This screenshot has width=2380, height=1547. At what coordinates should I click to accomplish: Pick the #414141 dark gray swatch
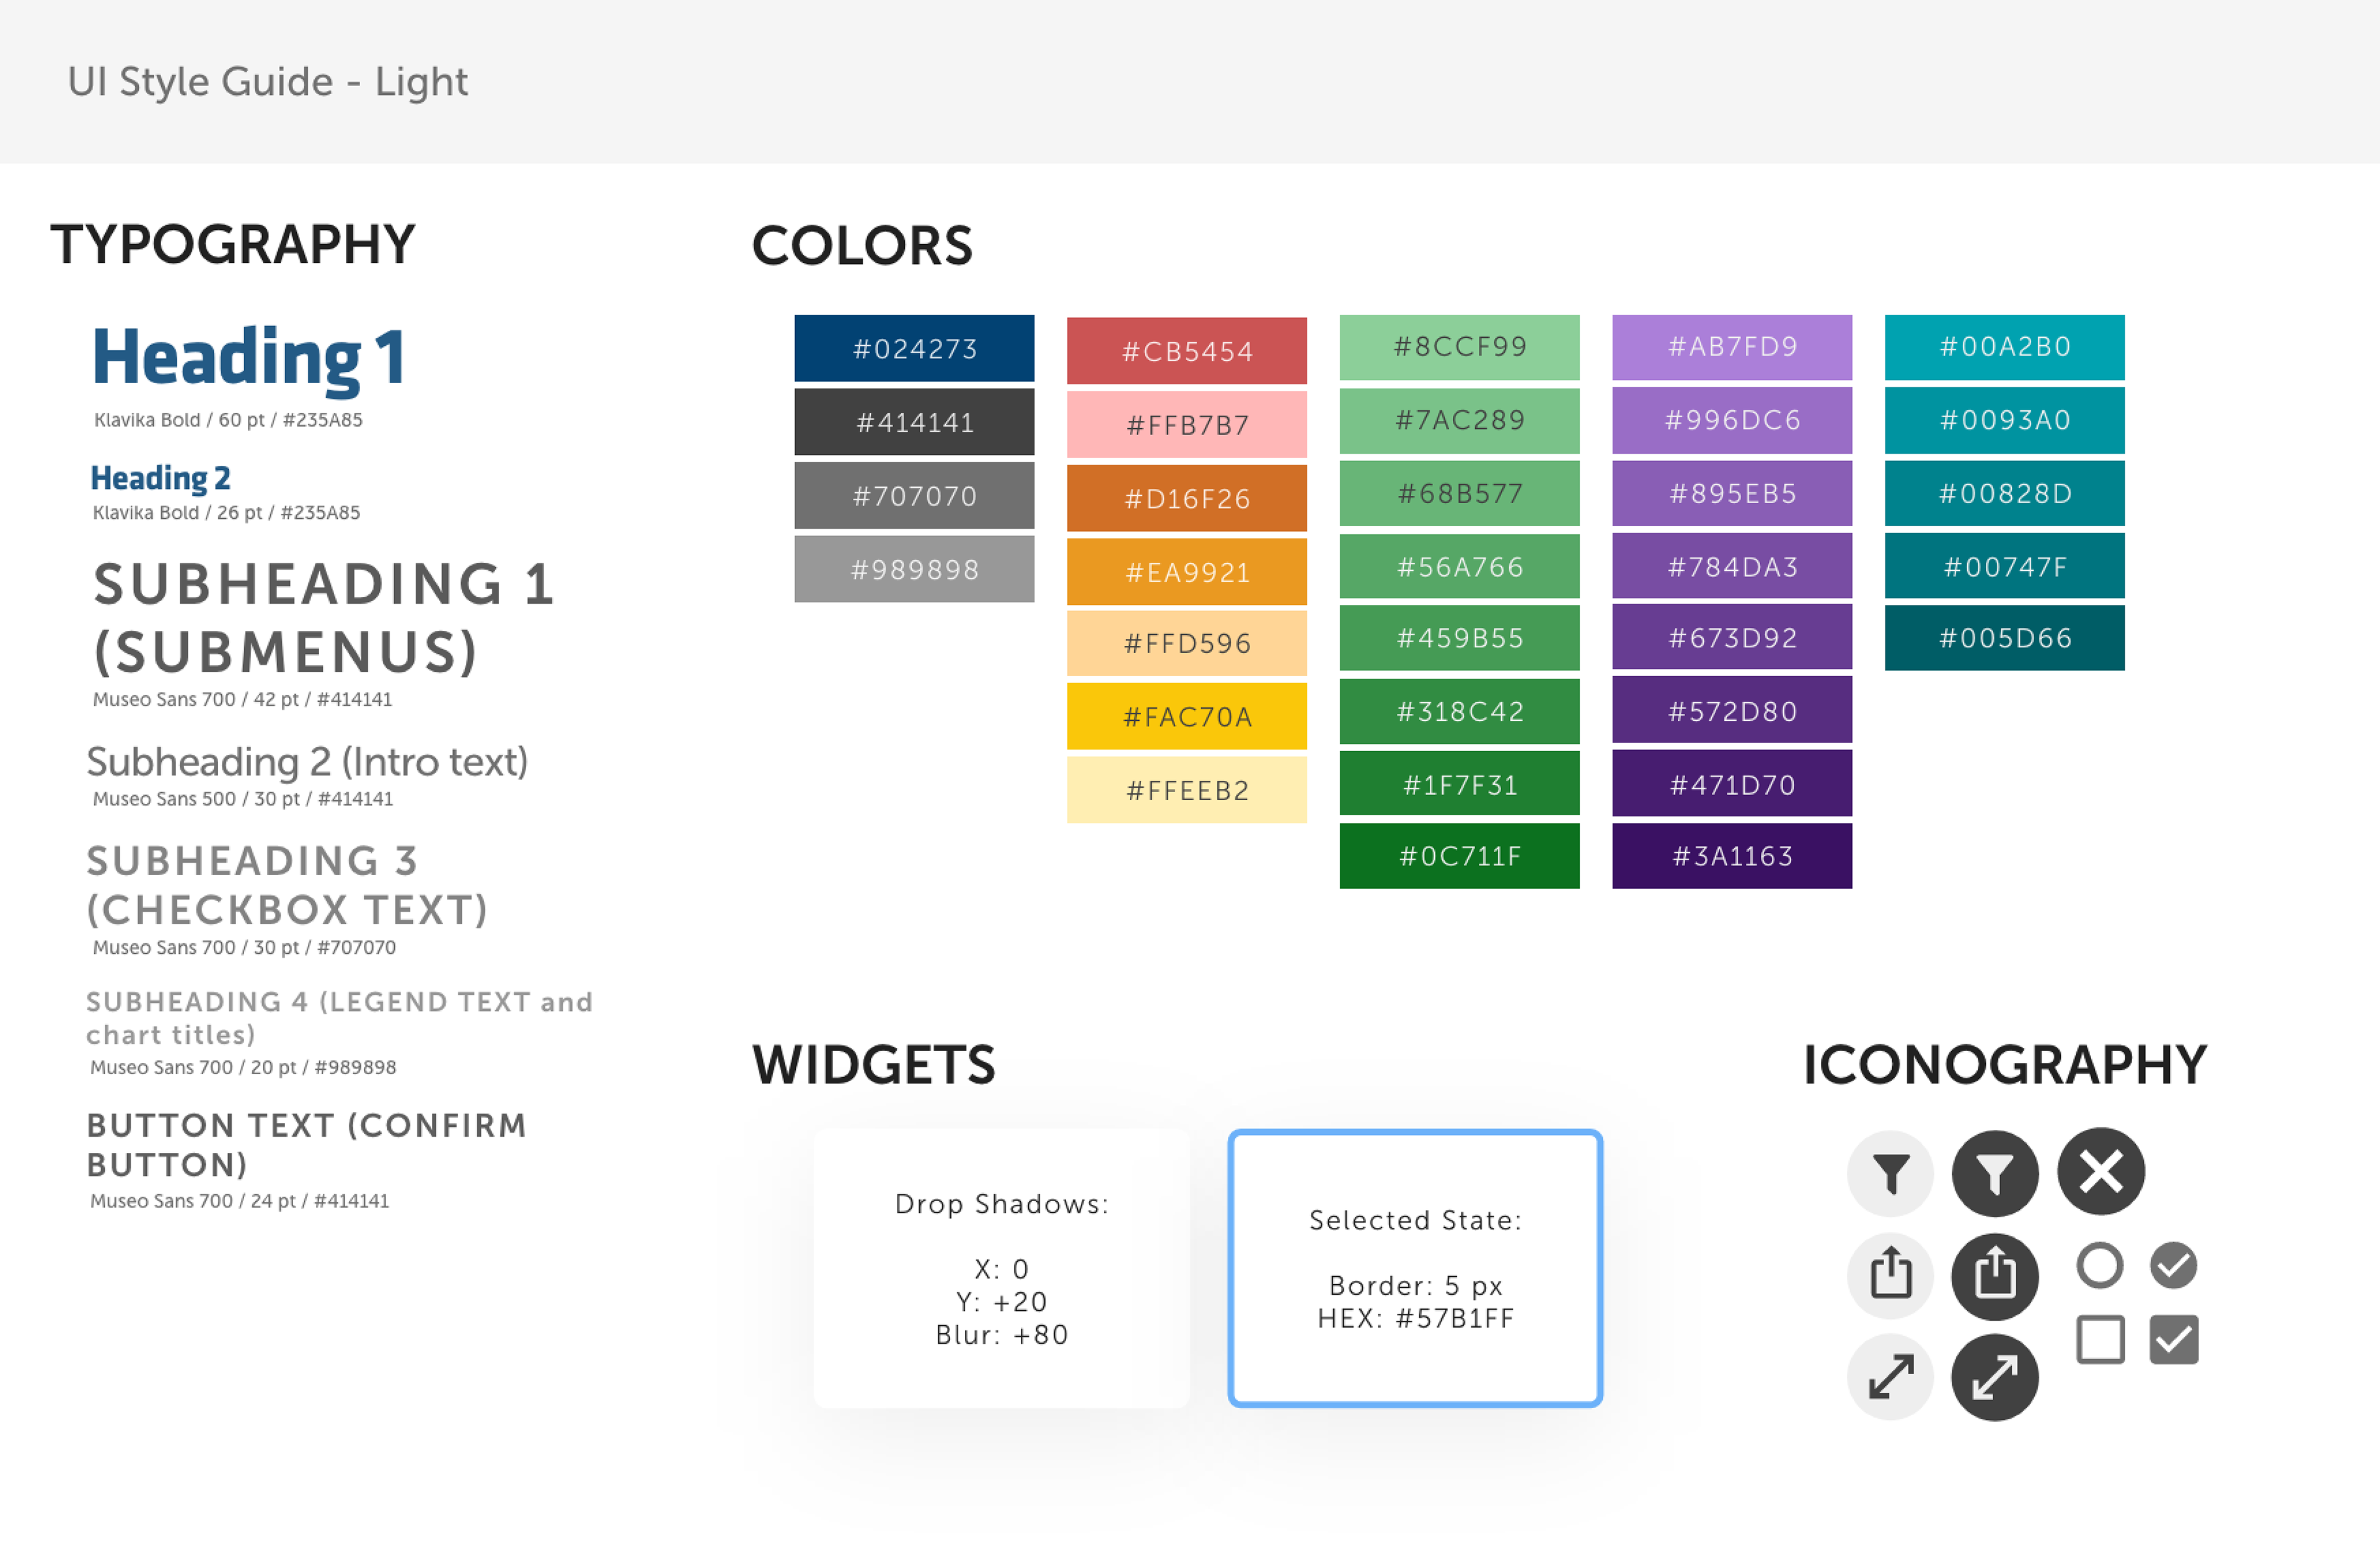914,422
